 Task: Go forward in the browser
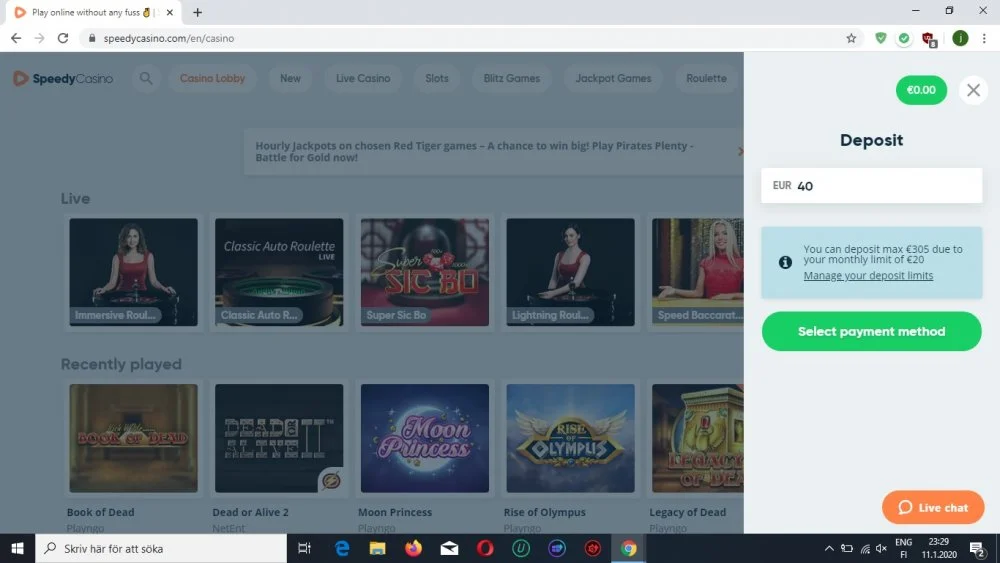tap(40, 38)
